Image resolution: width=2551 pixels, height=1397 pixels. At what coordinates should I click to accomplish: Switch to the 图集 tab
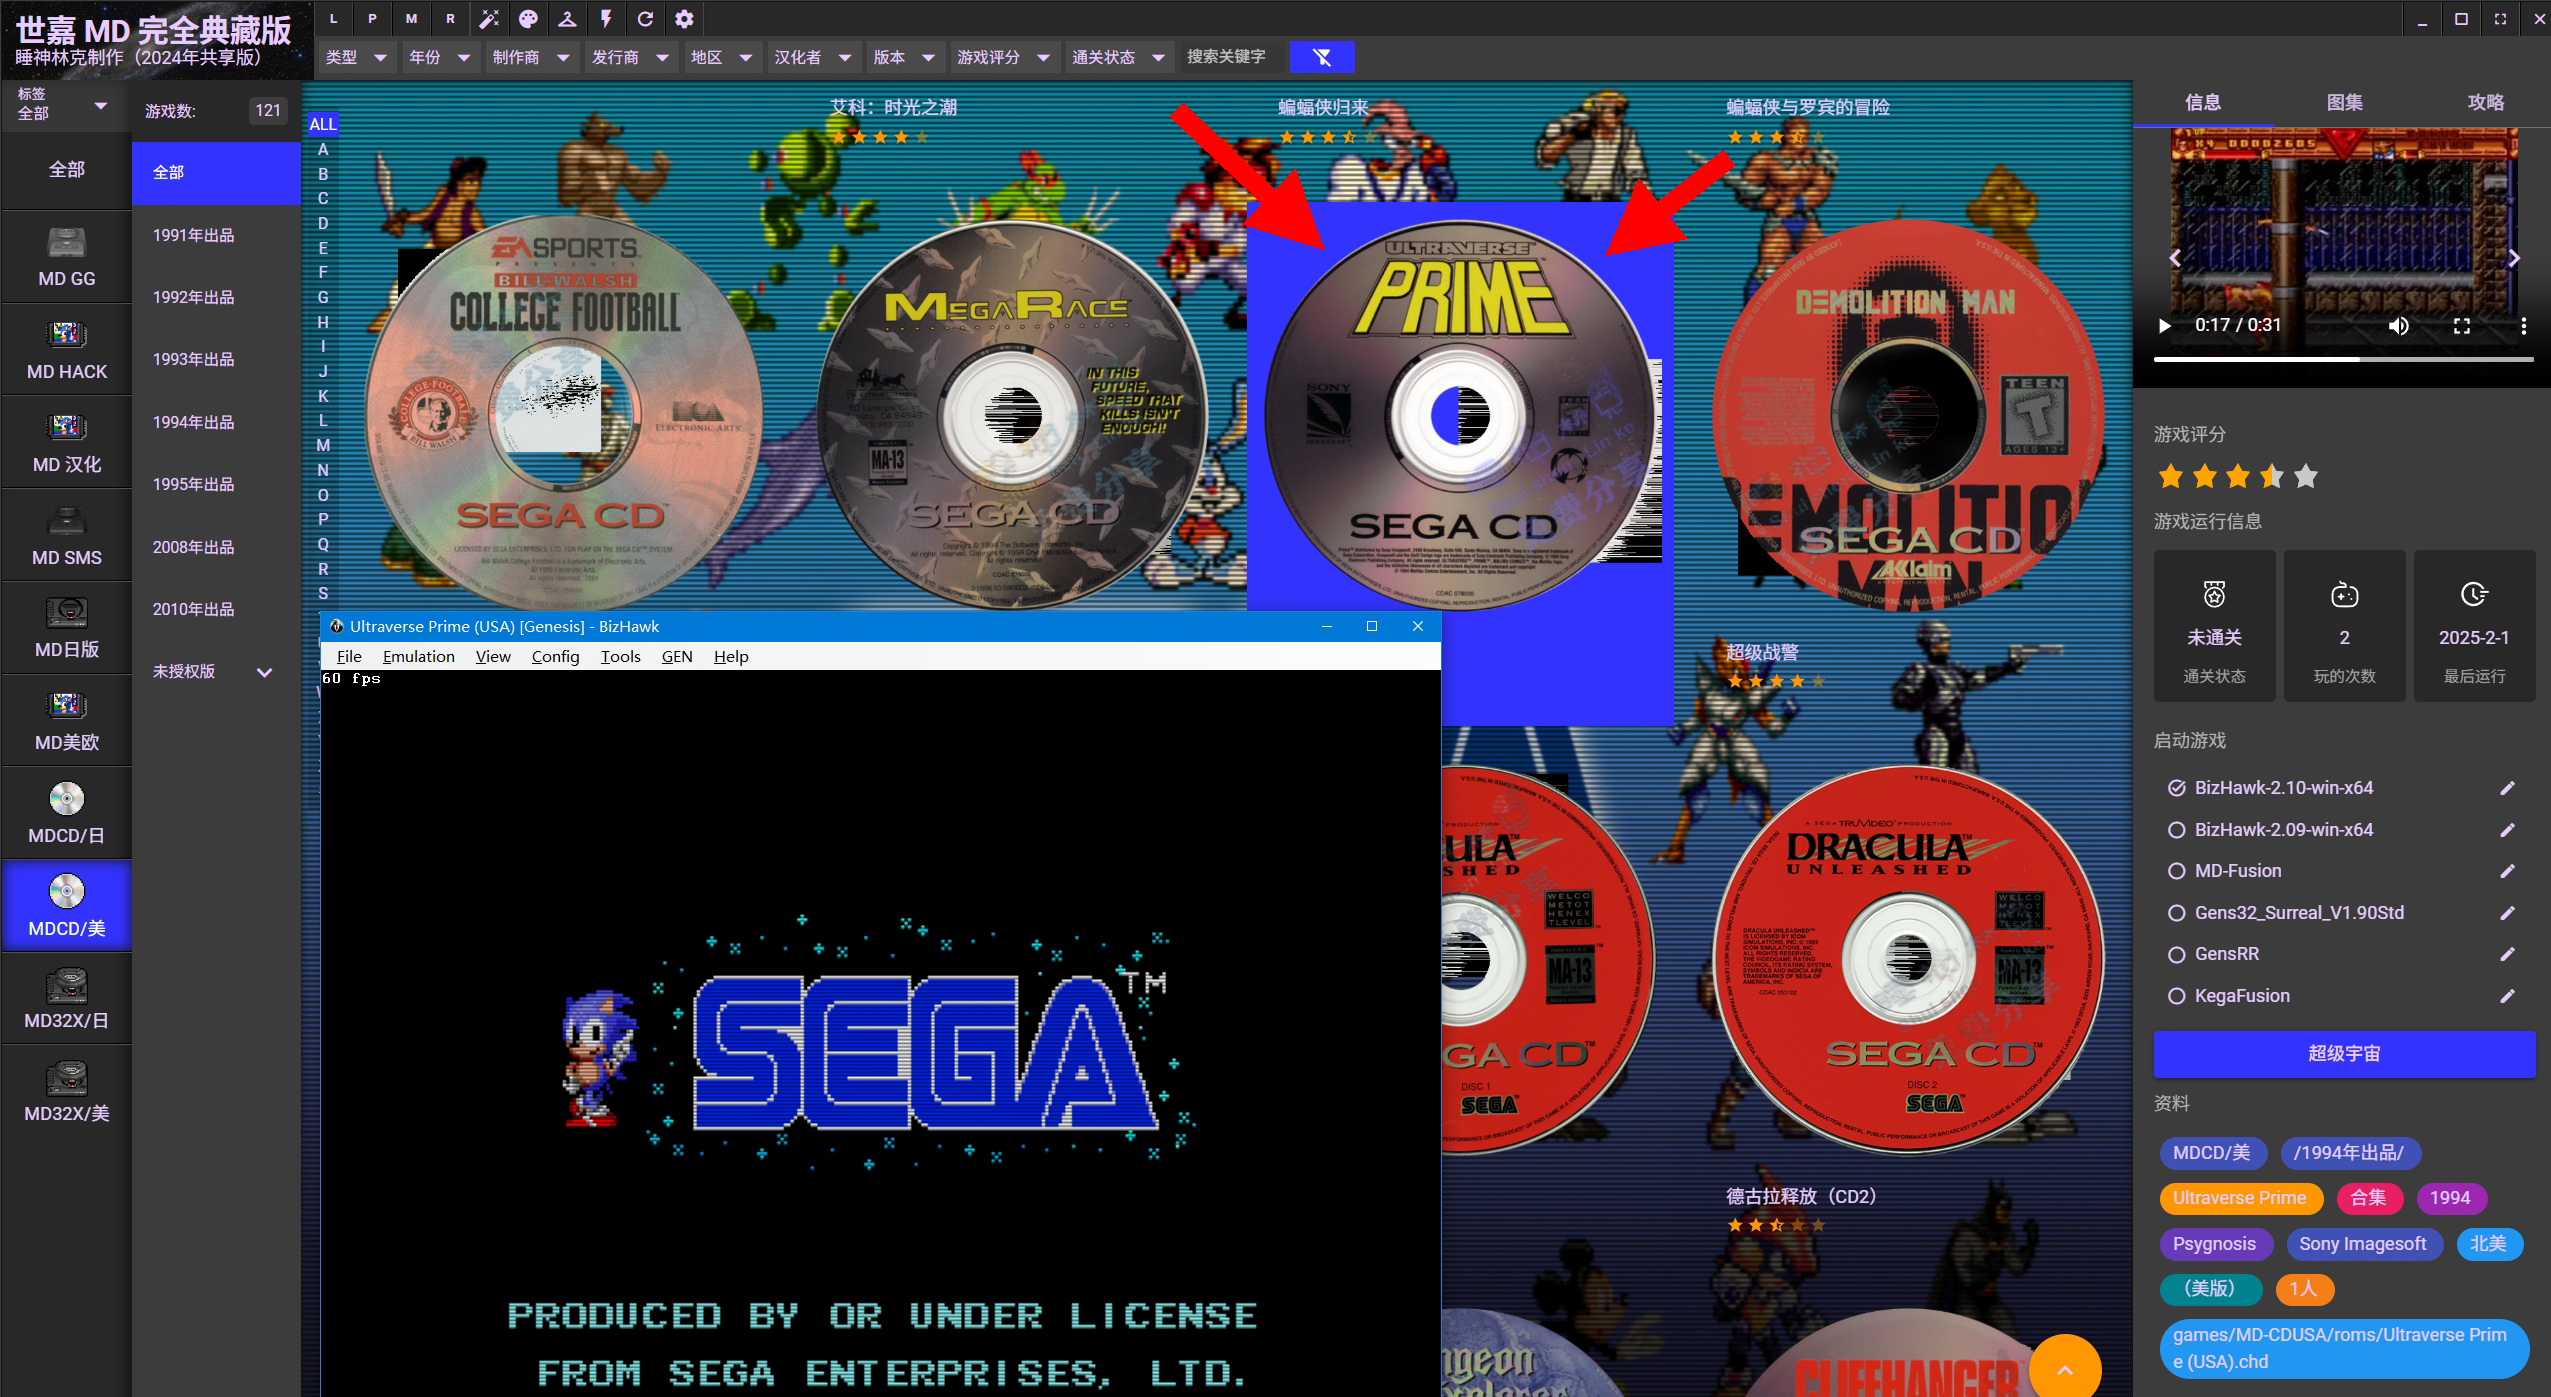pos(2344,102)
